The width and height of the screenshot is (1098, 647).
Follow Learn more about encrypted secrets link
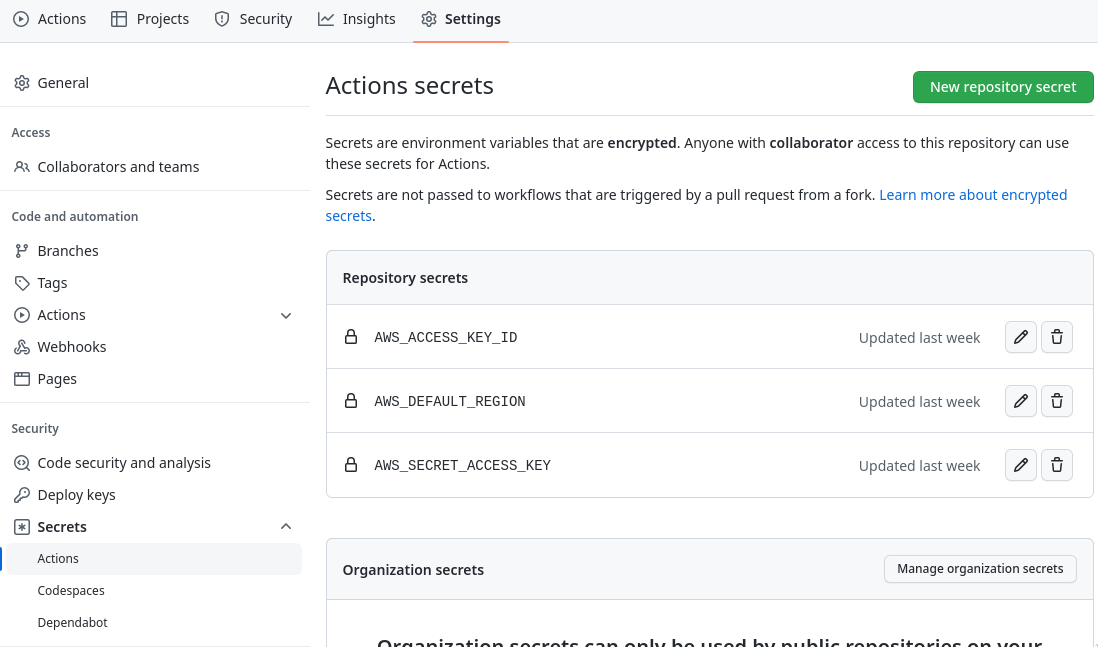[x=973, y=195]
